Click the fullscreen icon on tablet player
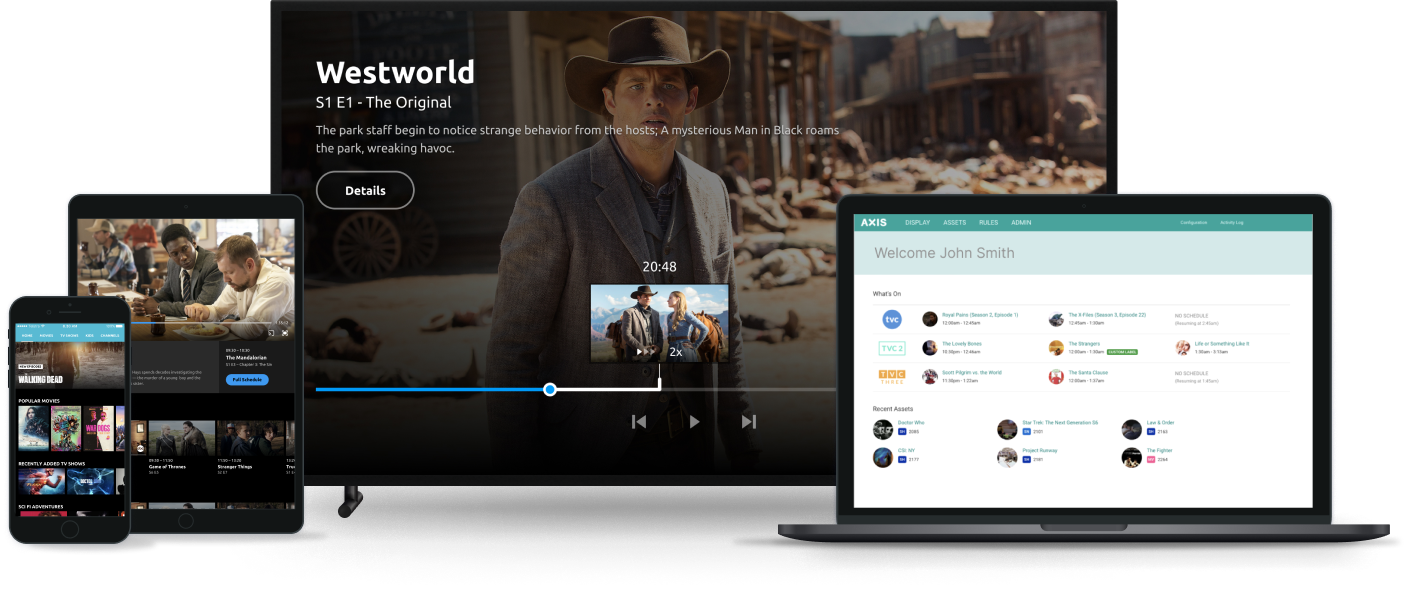This screenshot has width=1406, height=591. [284, 332]
